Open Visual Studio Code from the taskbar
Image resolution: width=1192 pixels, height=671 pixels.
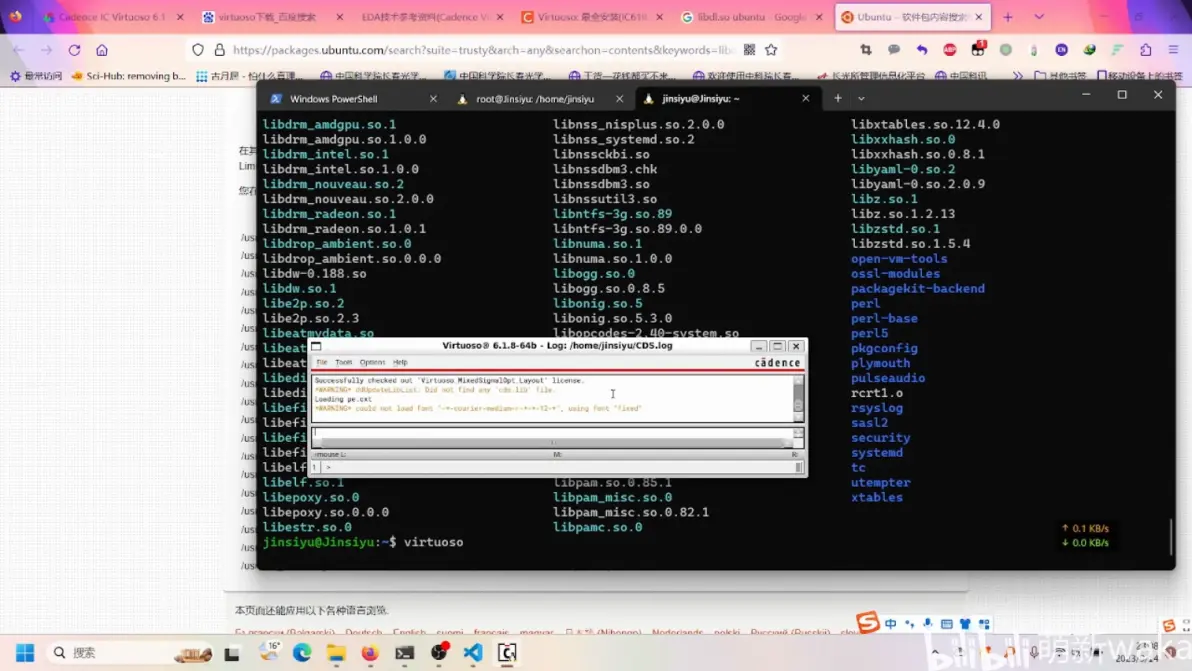tap(473, 653)
